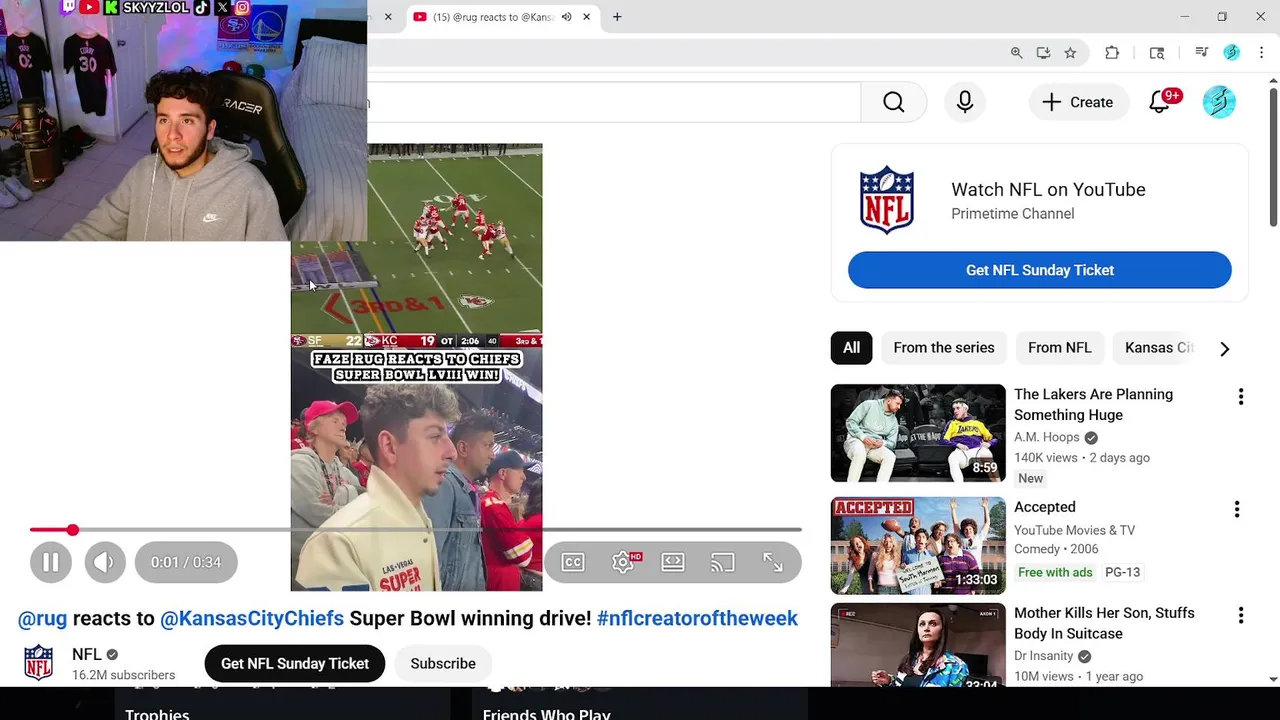Click the Watch NFL on YouTube heading

pos(1048,190)
